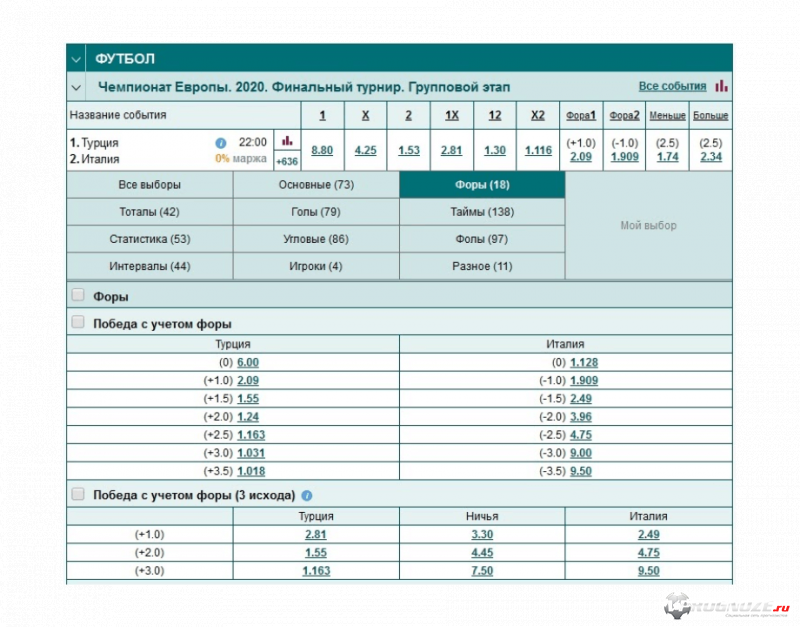Pick odds 8.80 for Turkey win

(x=322, y=150)
